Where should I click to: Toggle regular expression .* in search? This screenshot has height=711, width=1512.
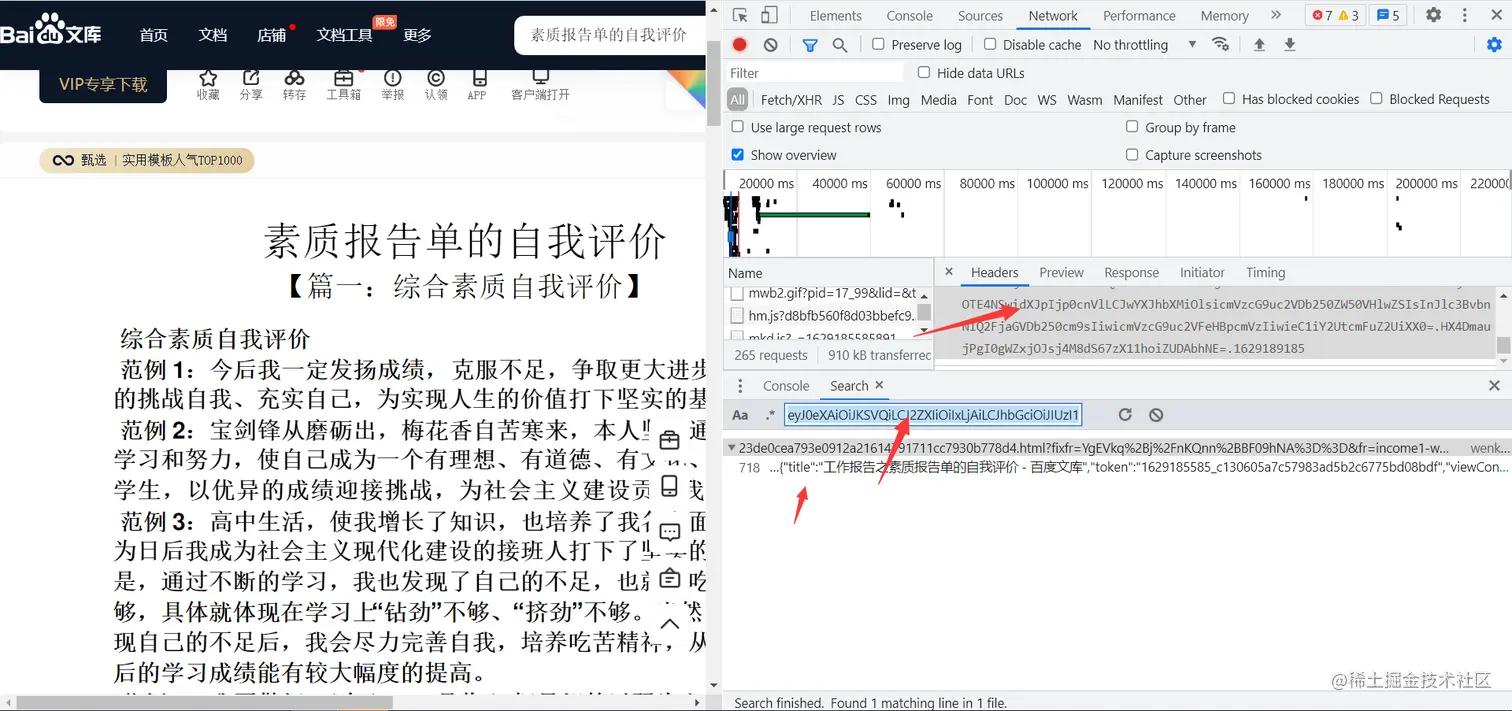click(x=770, y=415)
